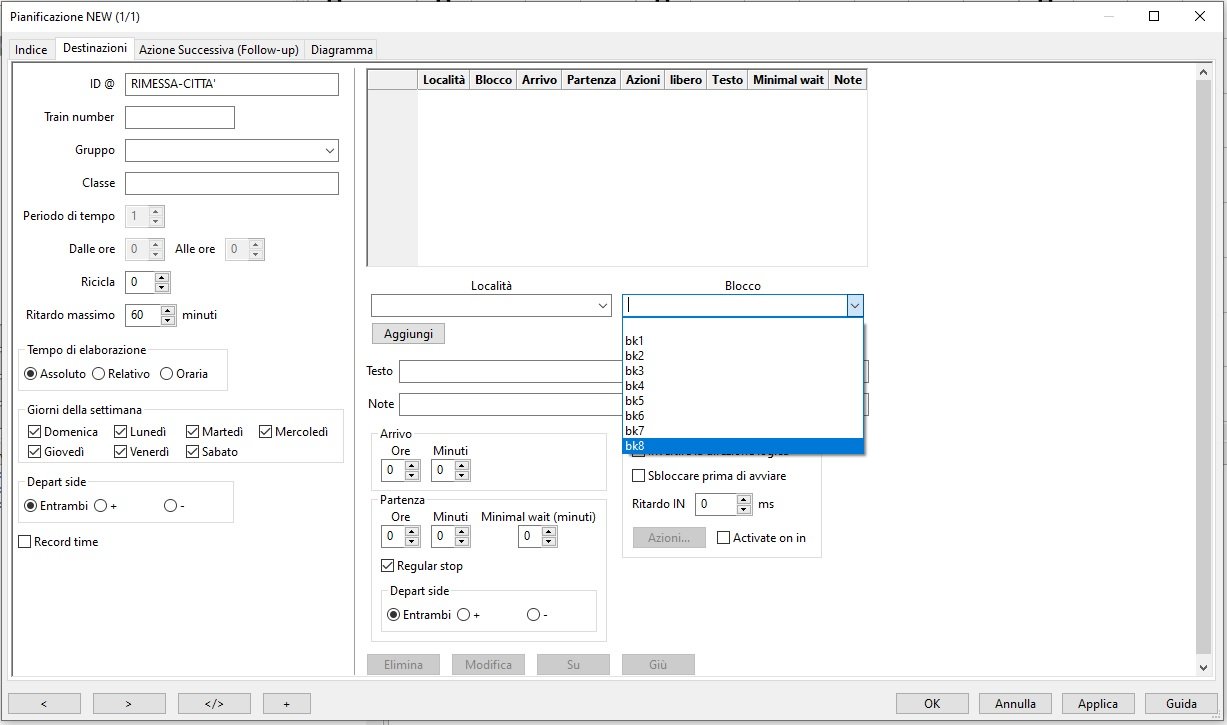Uncheck the Domenica checkbox
The image size is (1227, 725).
pos(35,432)
